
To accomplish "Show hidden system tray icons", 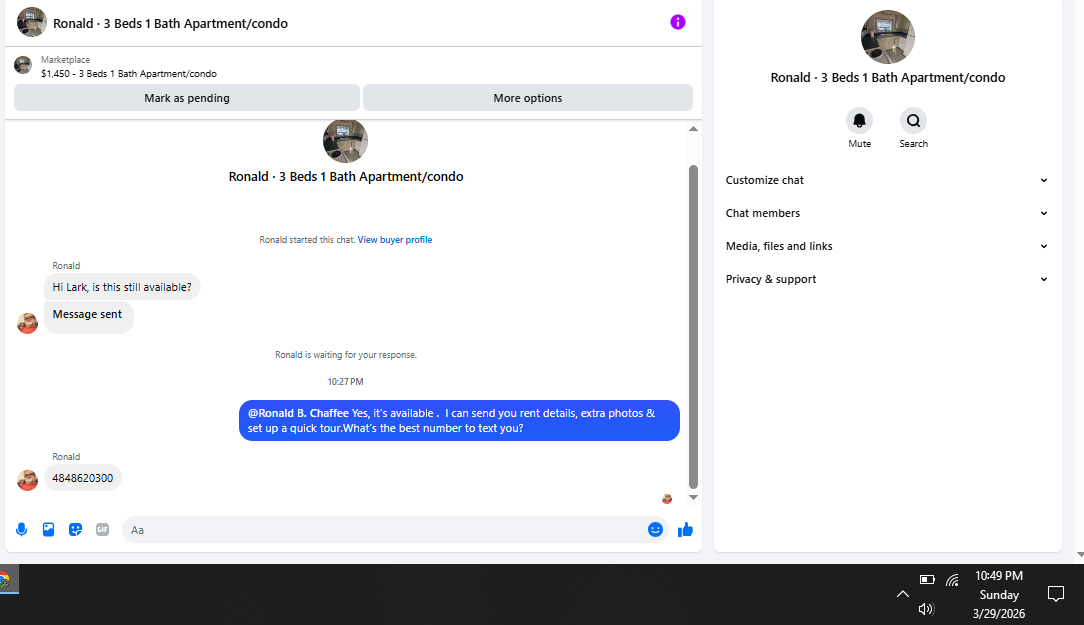I will tap(903, 594).
